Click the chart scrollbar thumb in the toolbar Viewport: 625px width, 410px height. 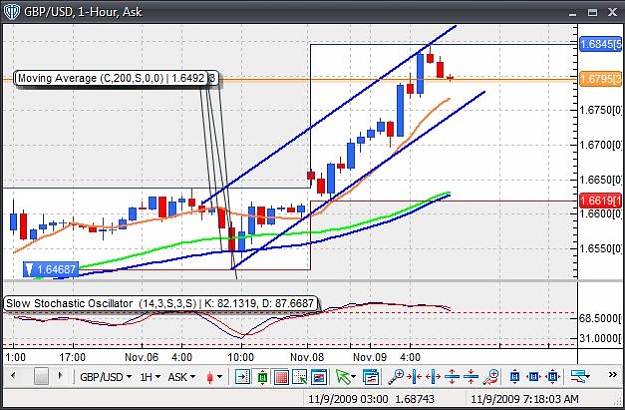coord(41,376)
